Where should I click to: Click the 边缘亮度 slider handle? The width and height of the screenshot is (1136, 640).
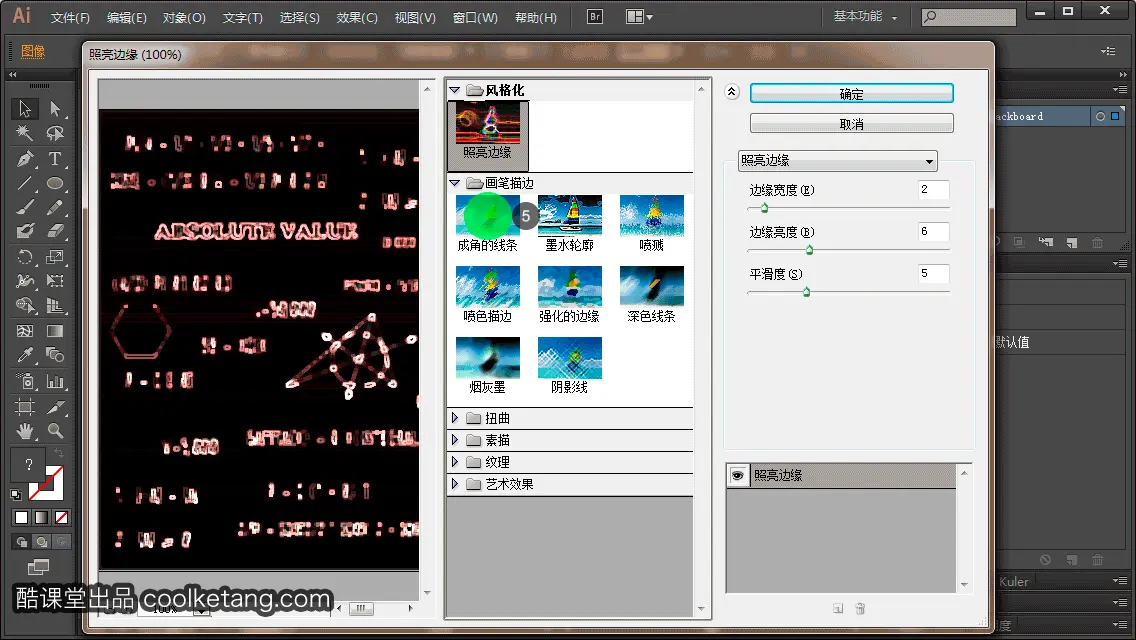pyautogui.click(x=809, y=251)
